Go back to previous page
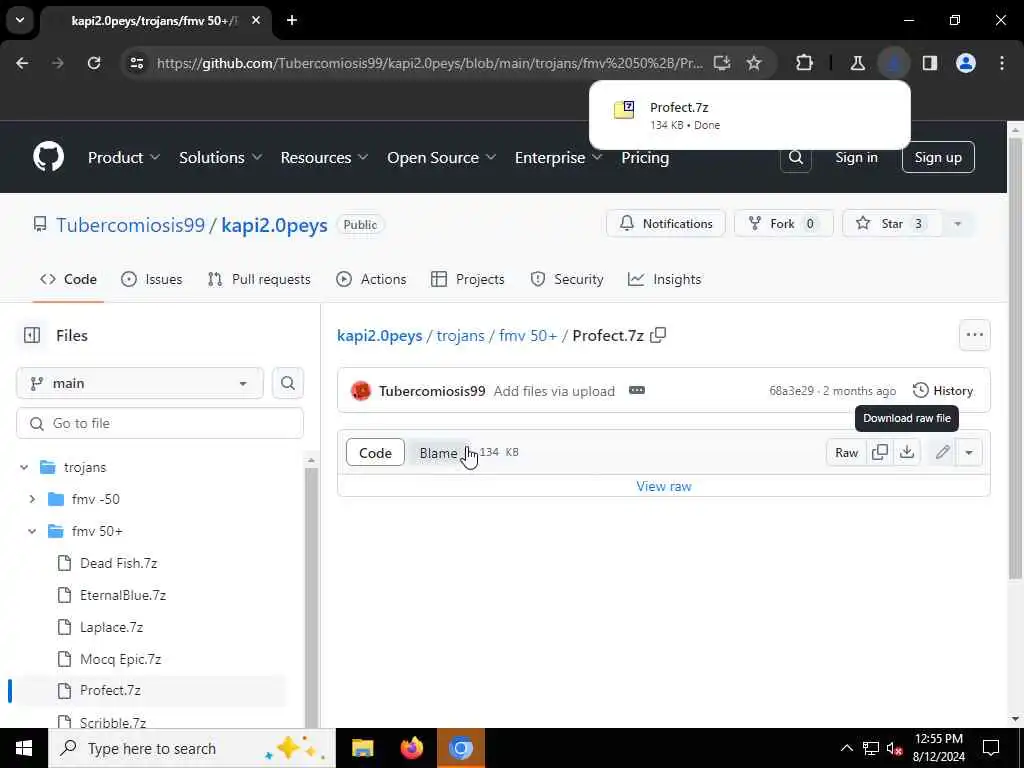Viewport: 1024px width, 768px height. pyautogui.click(x=22, y=63)
